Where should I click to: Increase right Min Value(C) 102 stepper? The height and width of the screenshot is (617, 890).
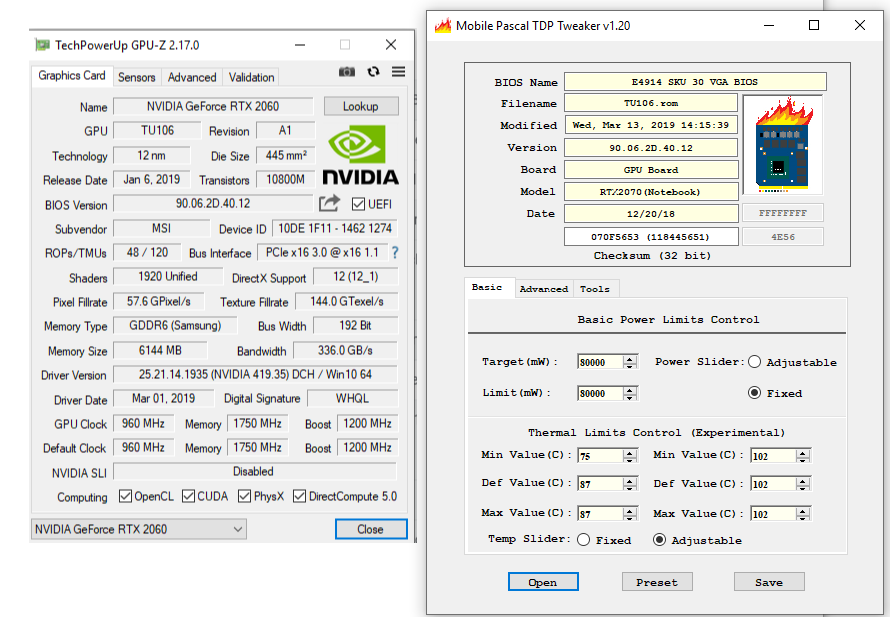point(803,452)
